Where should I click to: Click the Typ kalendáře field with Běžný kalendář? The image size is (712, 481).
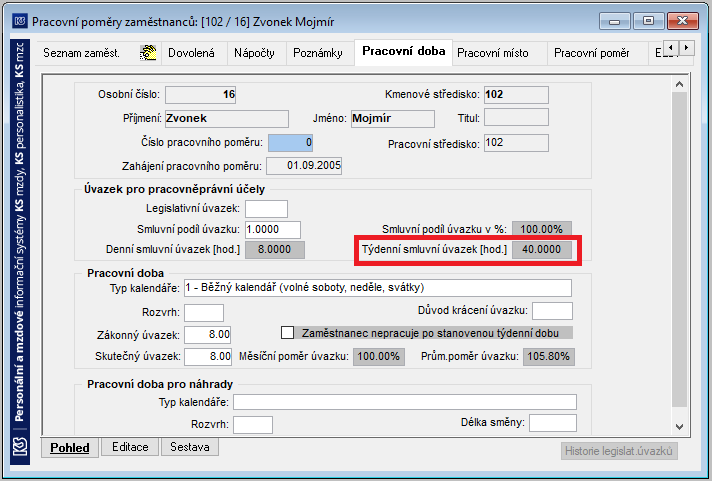378,288
